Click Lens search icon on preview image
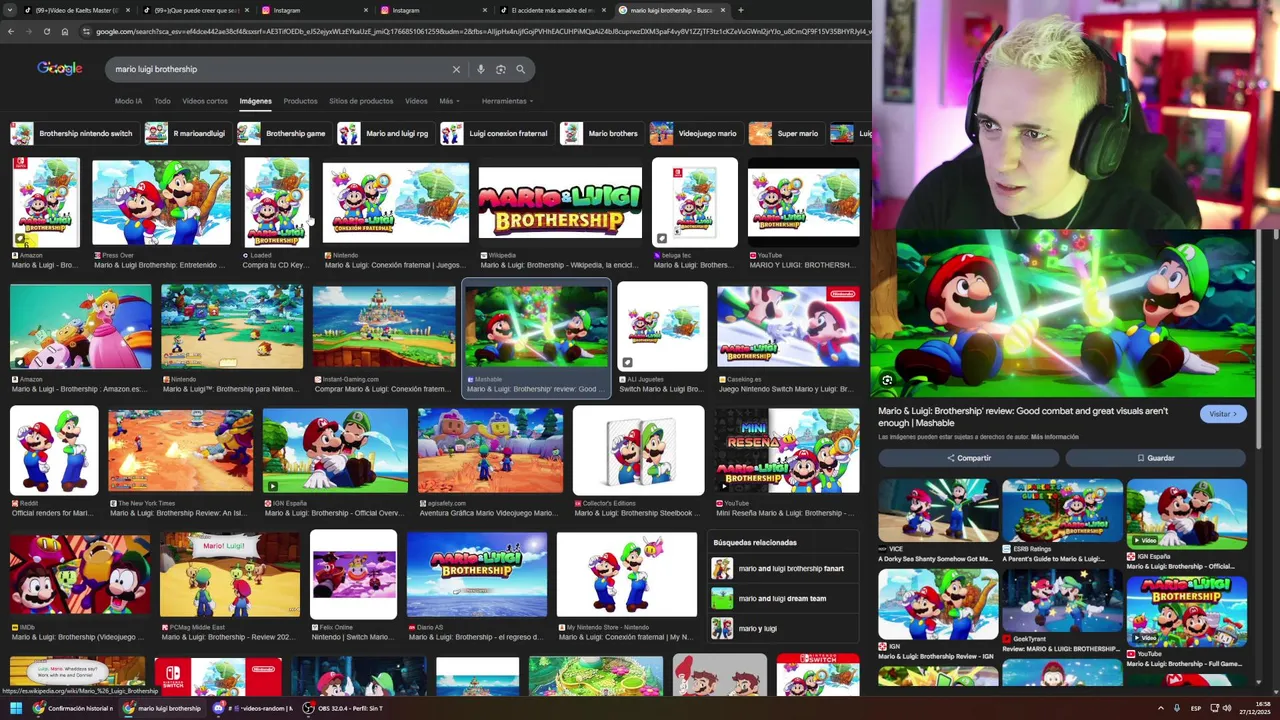 point(887,380)
